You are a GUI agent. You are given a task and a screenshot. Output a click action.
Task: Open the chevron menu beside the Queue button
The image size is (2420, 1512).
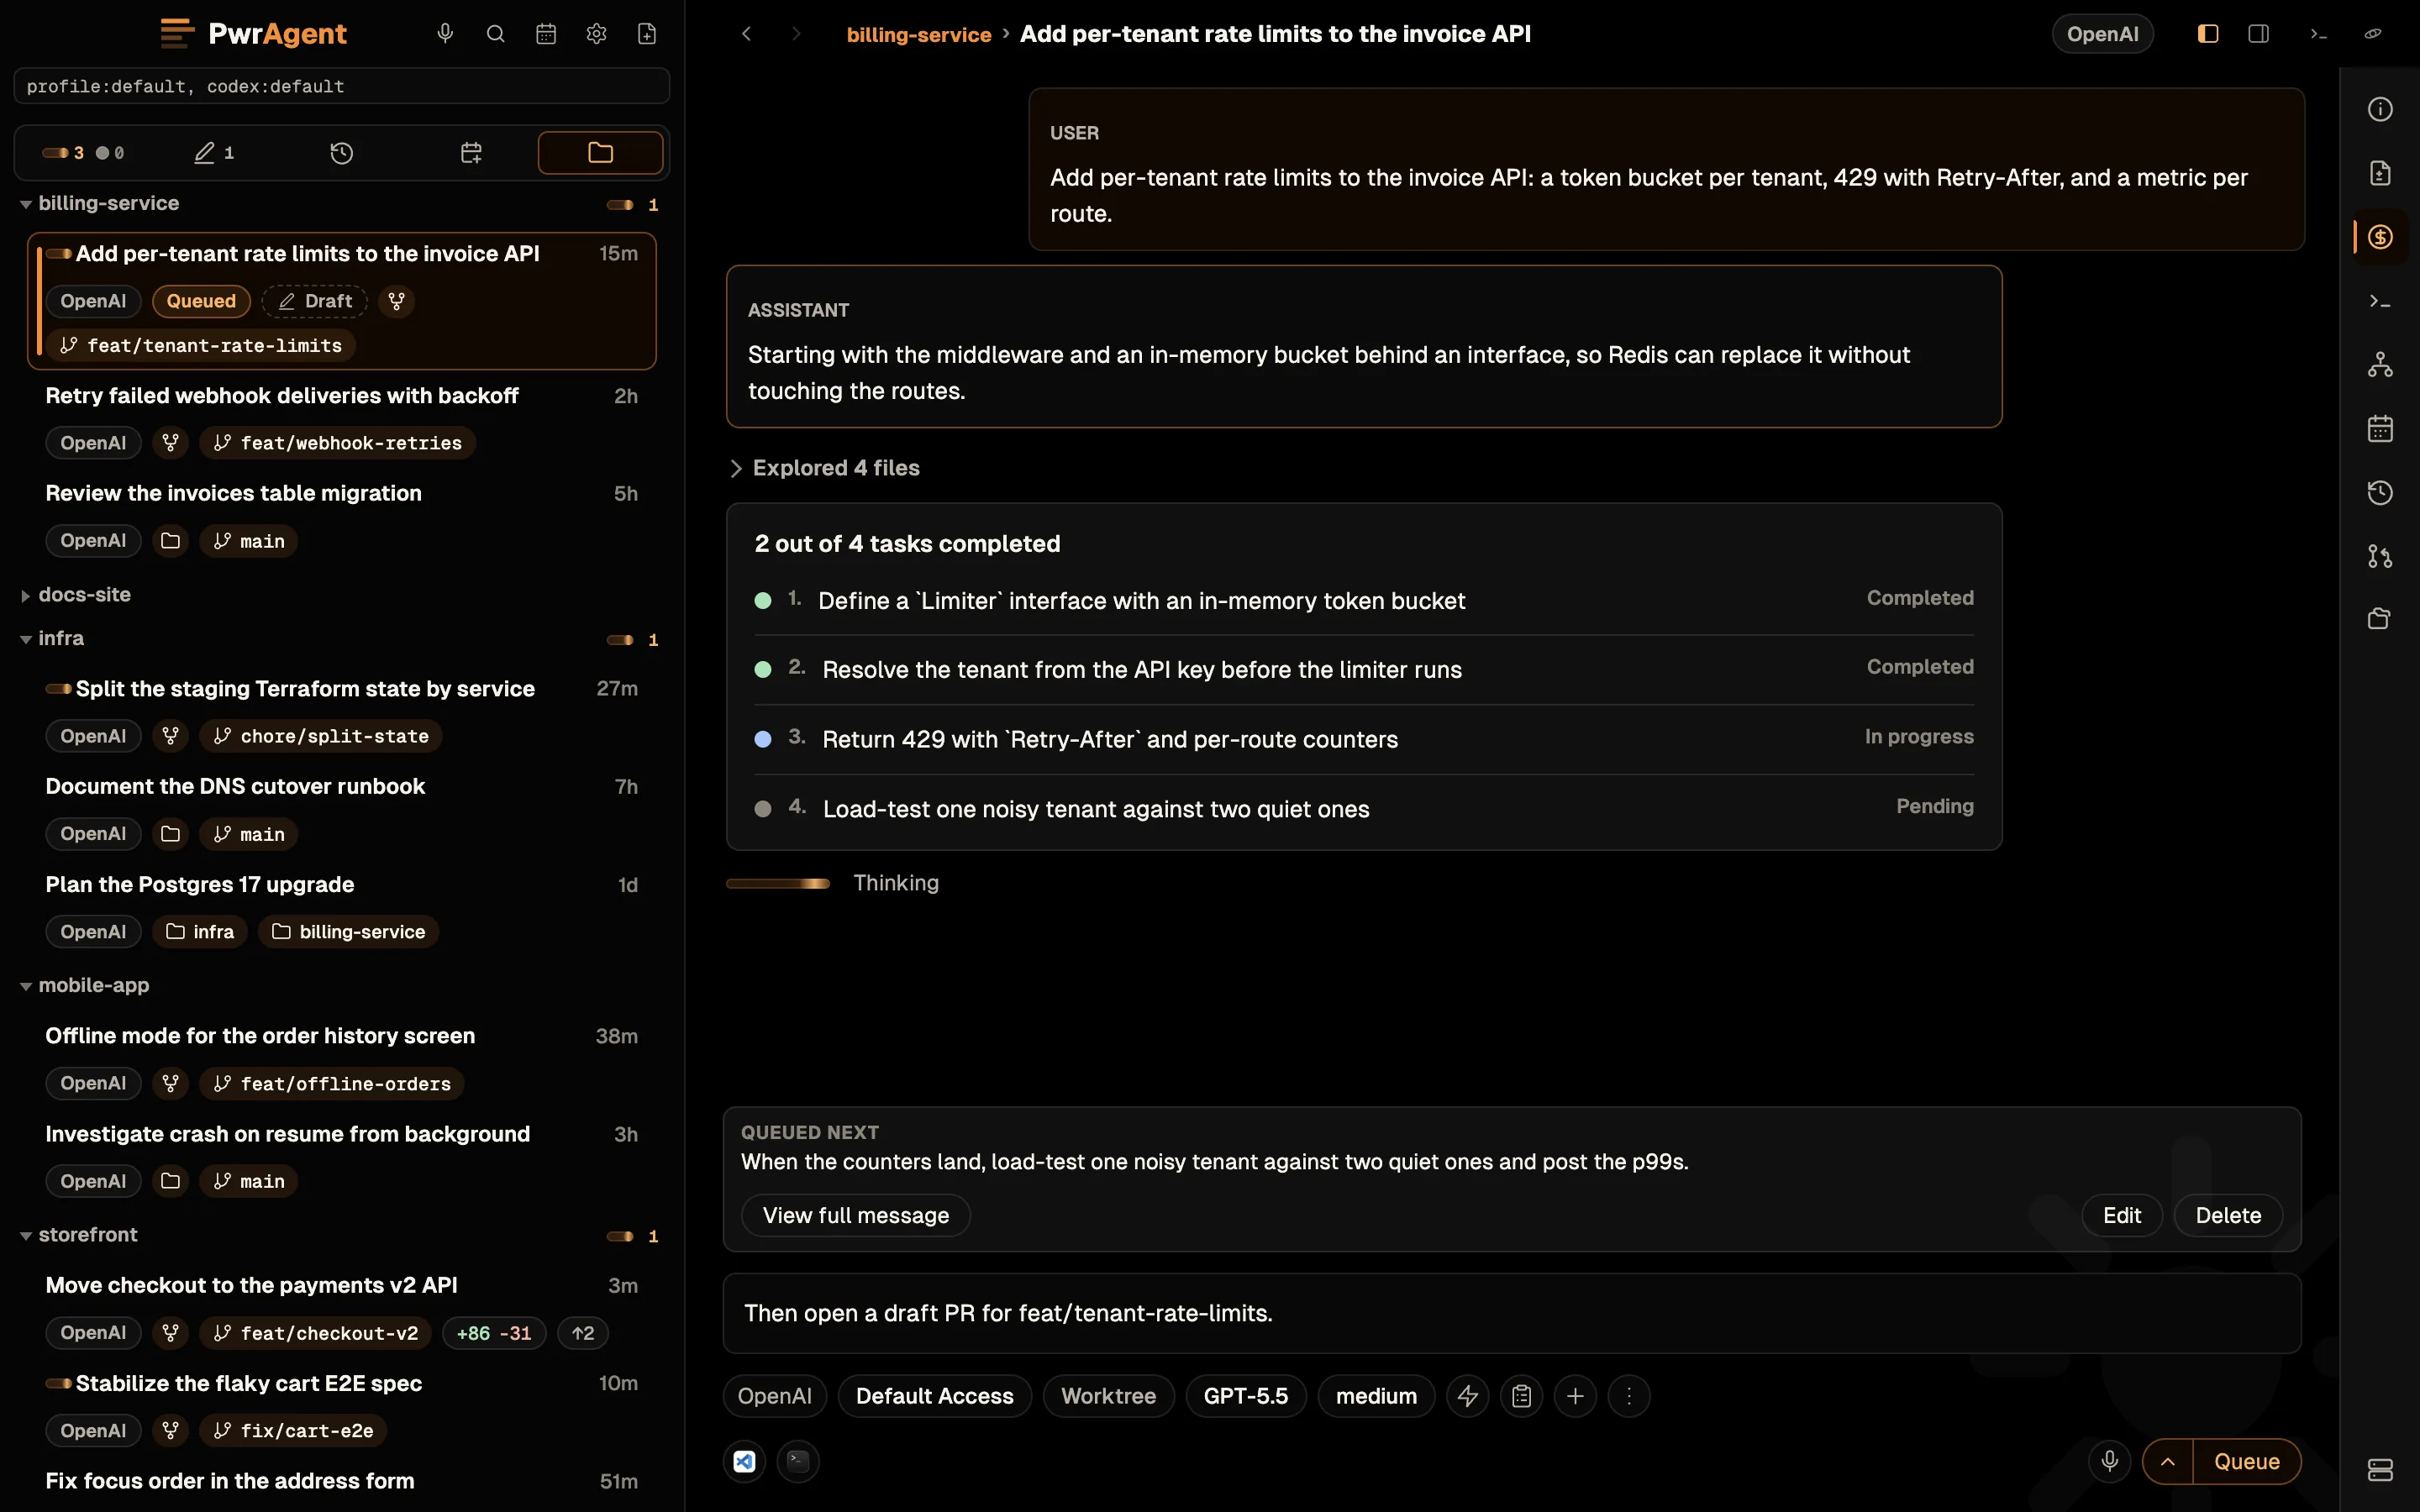tap(2168, 1461)
